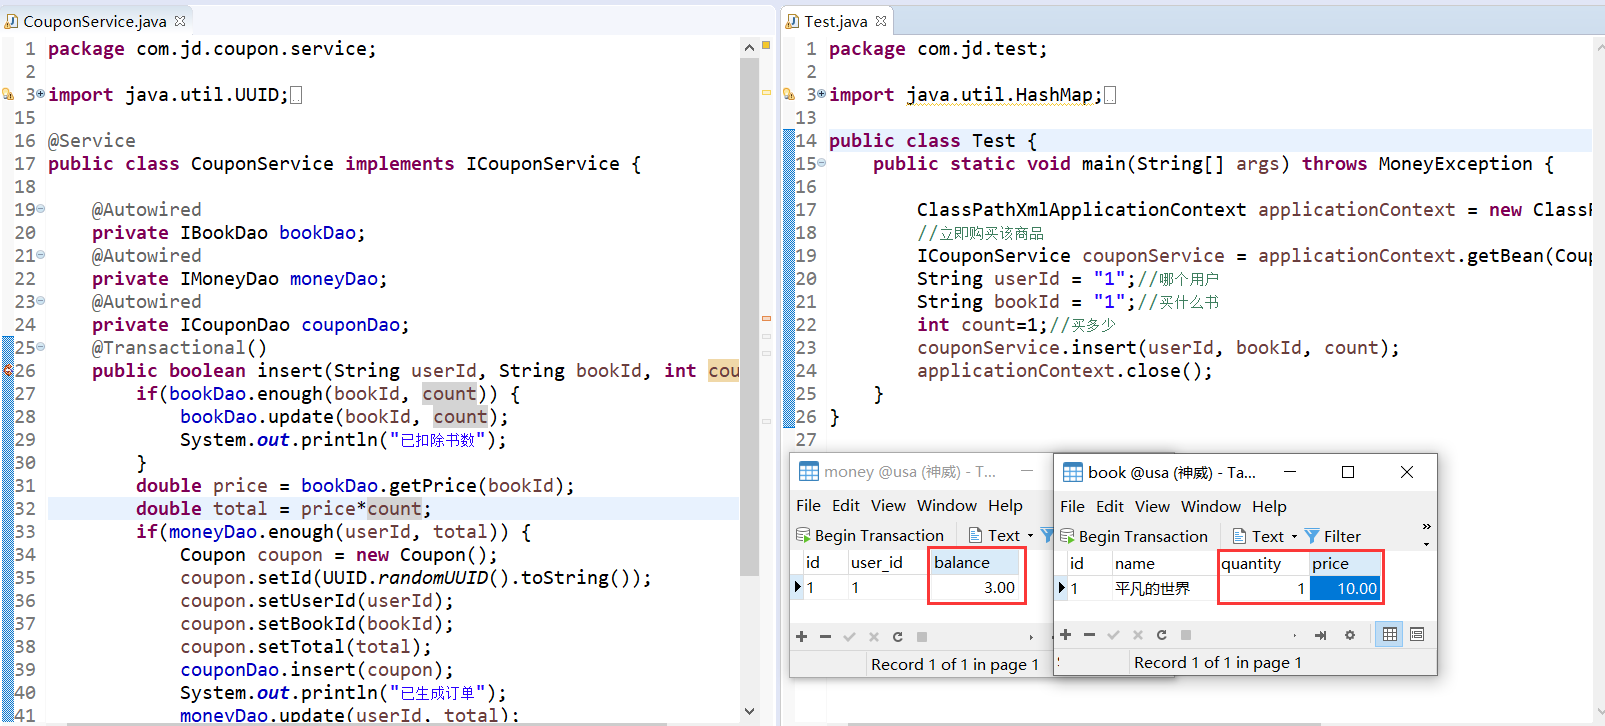Switch to the Test.java editor tab
The height and width of the screenshot is (726, 1605).
(x=835, y=21)
